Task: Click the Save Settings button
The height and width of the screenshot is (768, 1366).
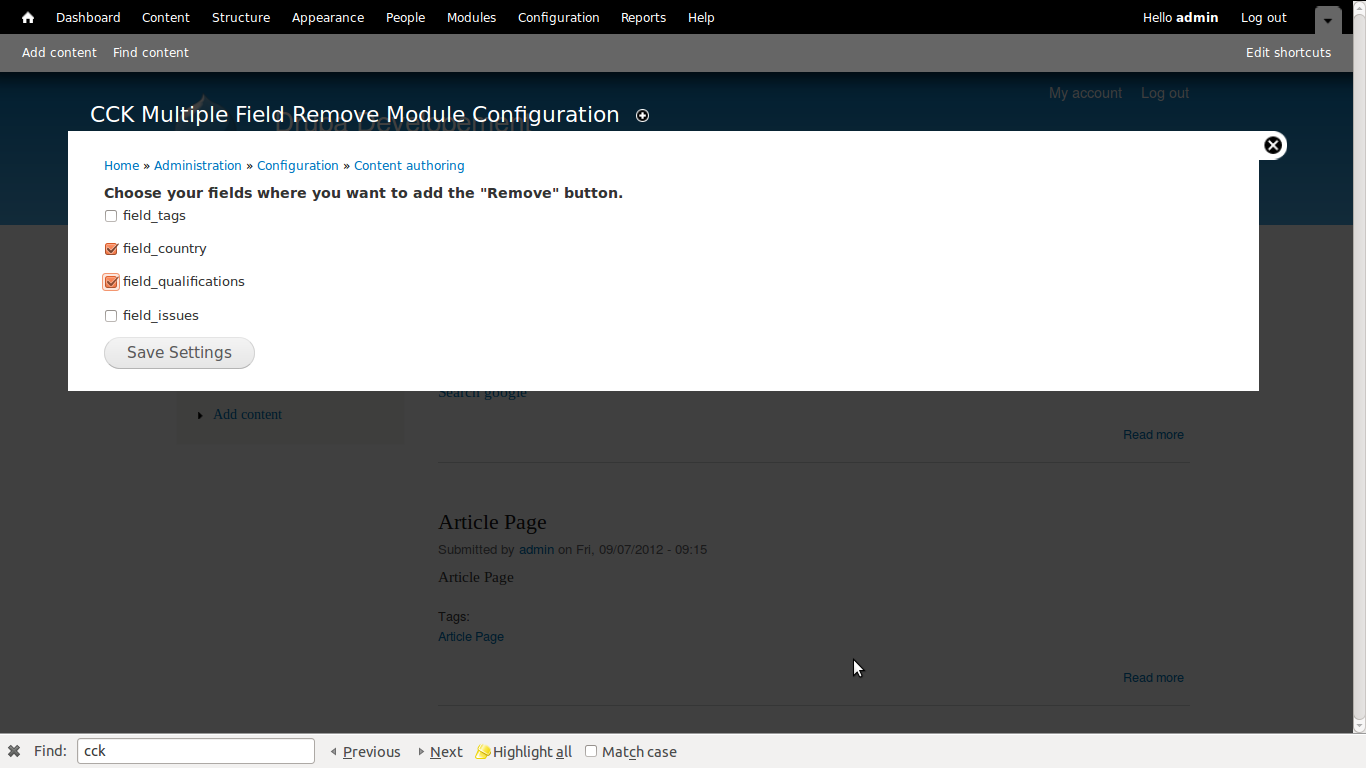Action: [x=179, y=352]
